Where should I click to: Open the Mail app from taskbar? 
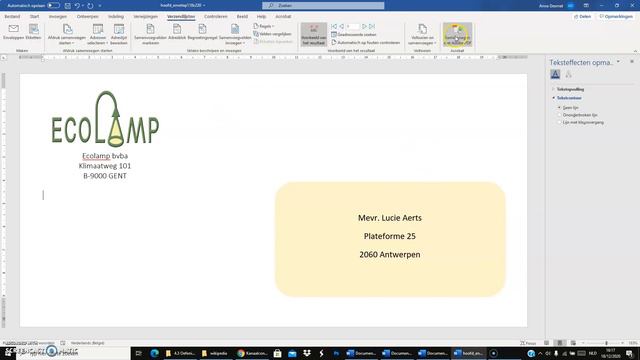[x=292, y=353]
